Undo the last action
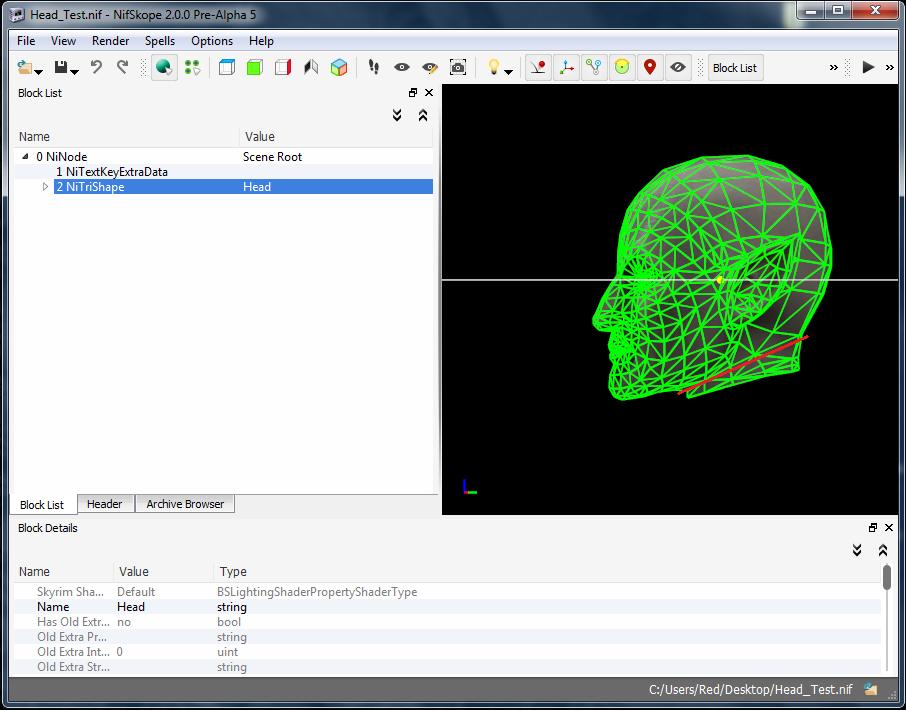The width and height of the screenshot is (907, 711). [x=96, y=68]
